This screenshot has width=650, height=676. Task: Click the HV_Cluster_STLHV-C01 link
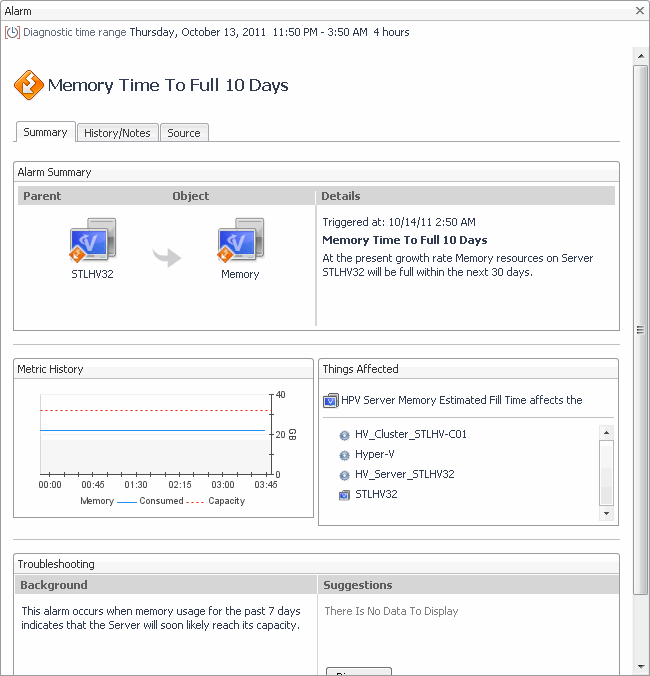(x=411, y=435)
